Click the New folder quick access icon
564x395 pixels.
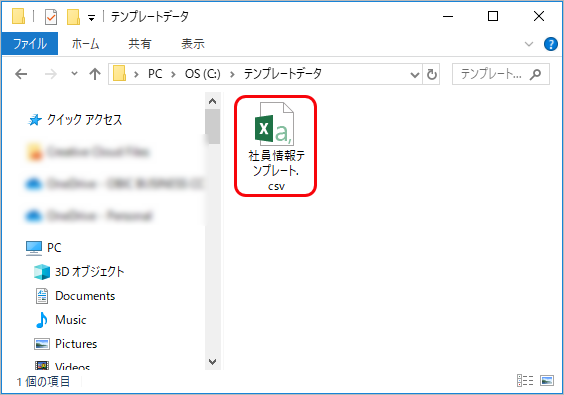[73, 17]
